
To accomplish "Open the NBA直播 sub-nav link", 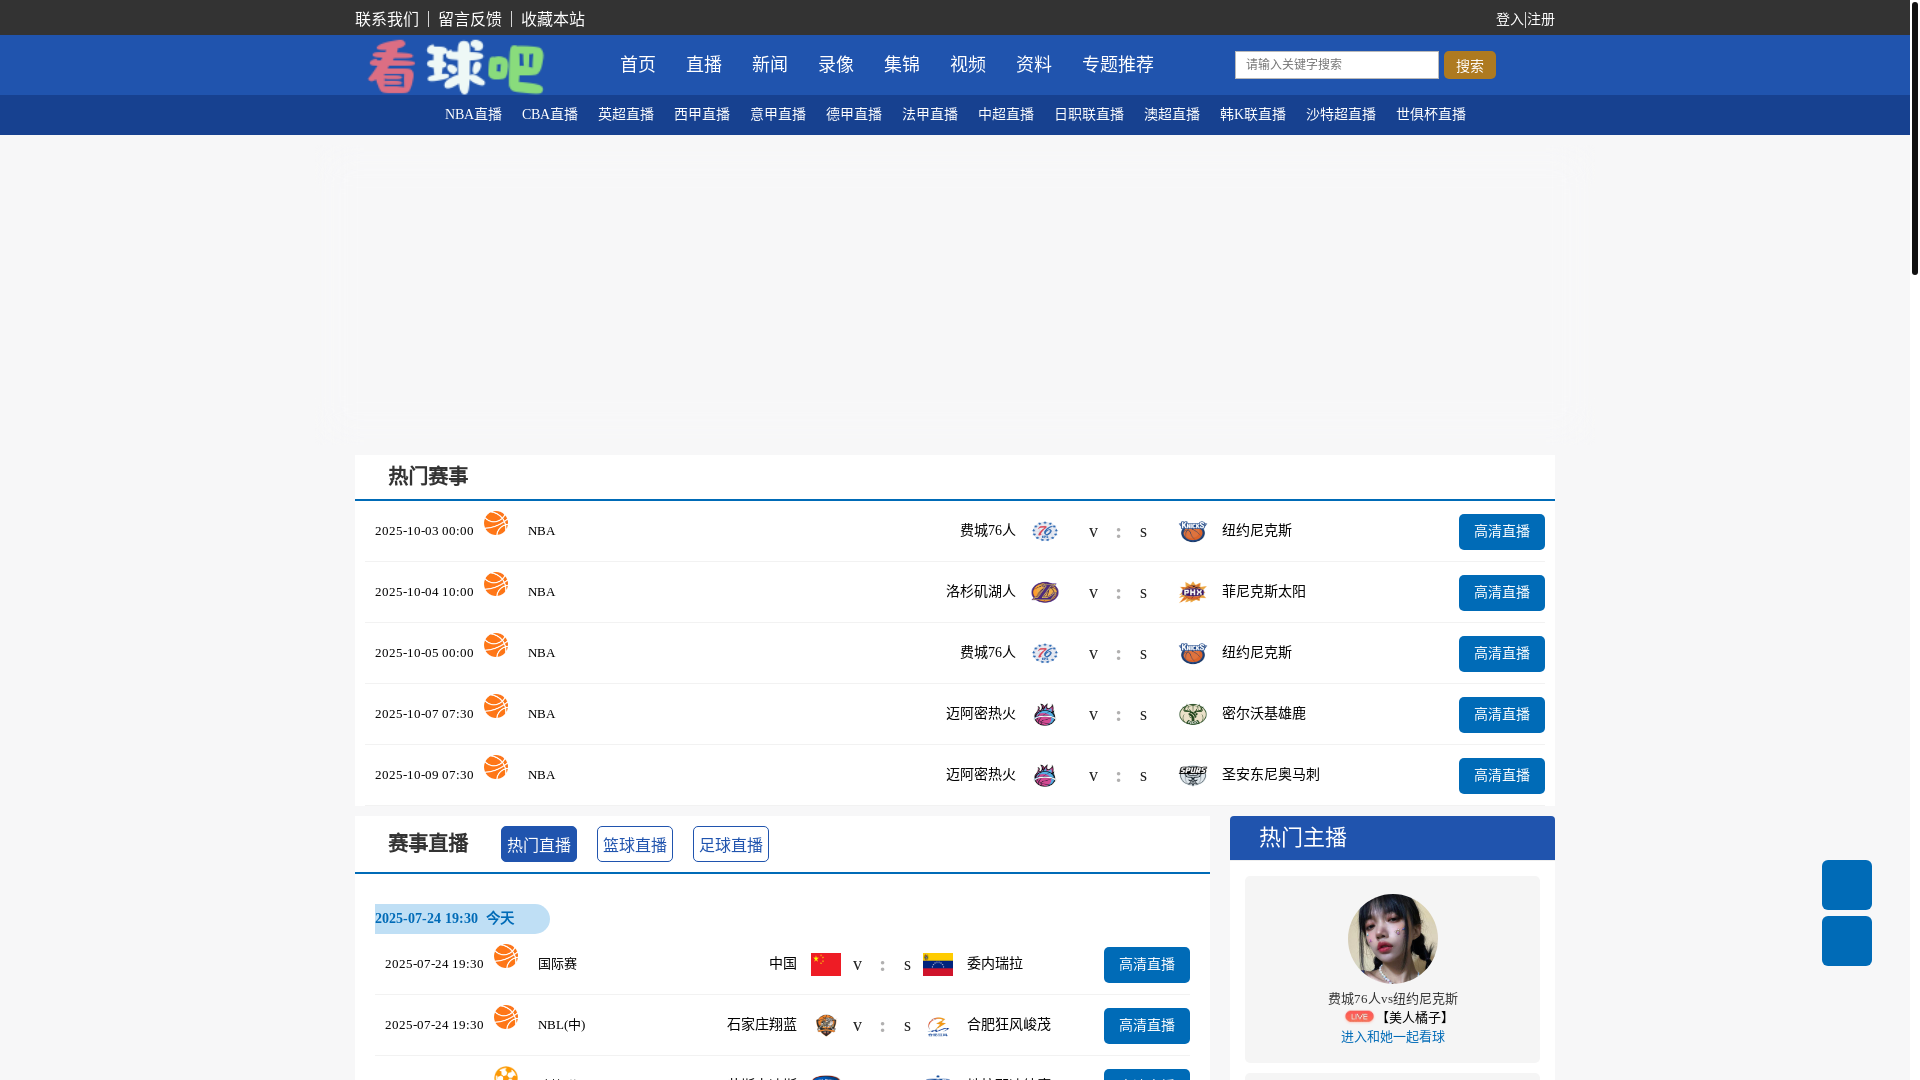I will [474, 115].
